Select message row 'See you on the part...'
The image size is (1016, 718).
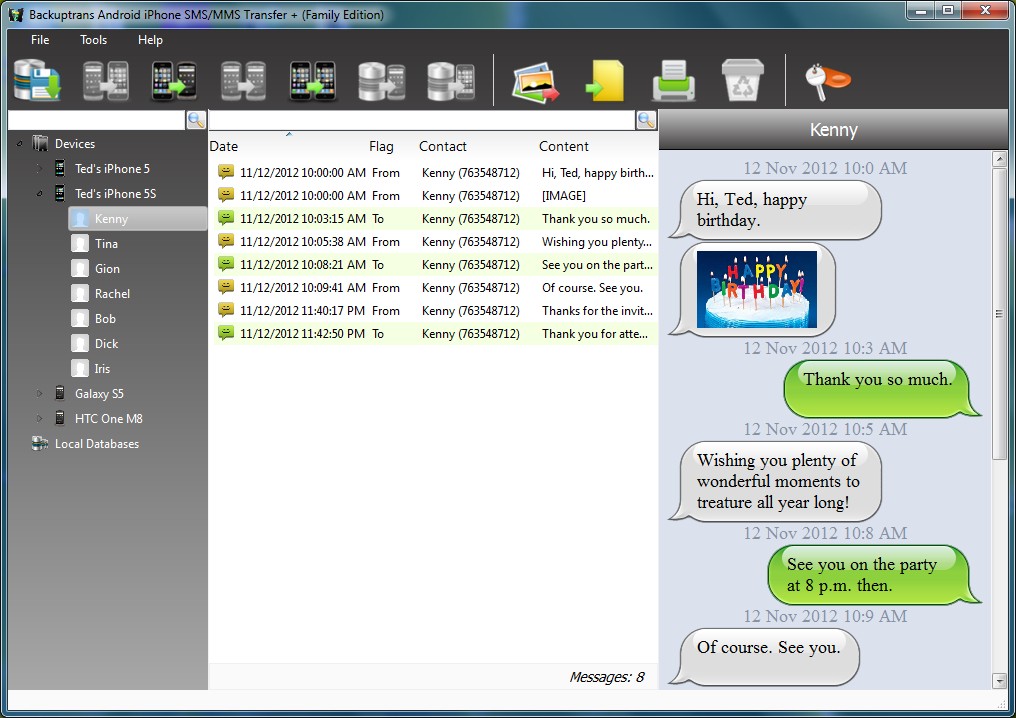click(433, 264)
